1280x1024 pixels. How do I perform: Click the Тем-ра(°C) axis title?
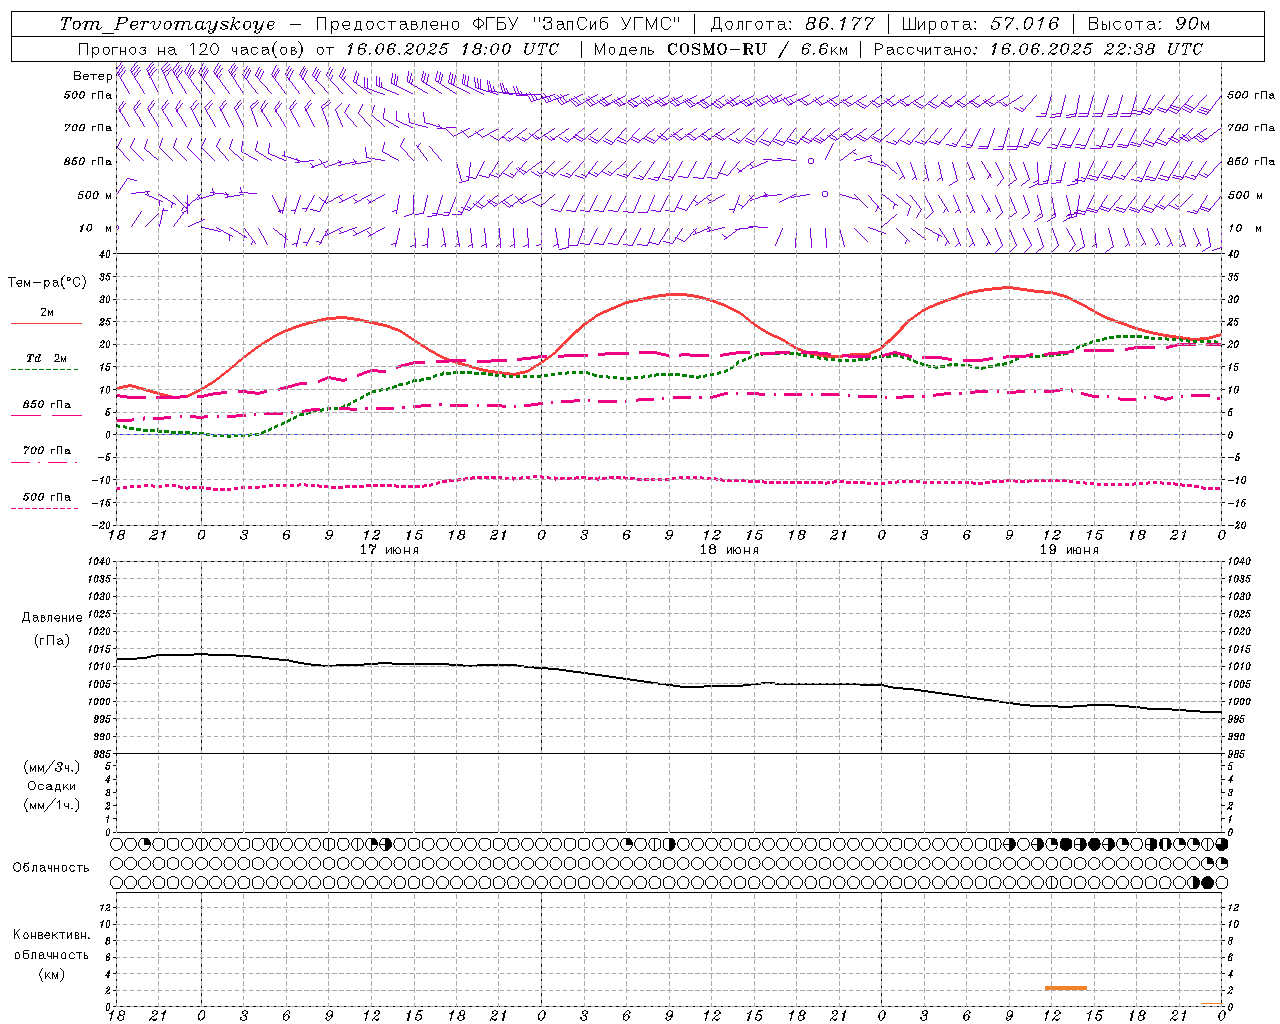point(47,283)
